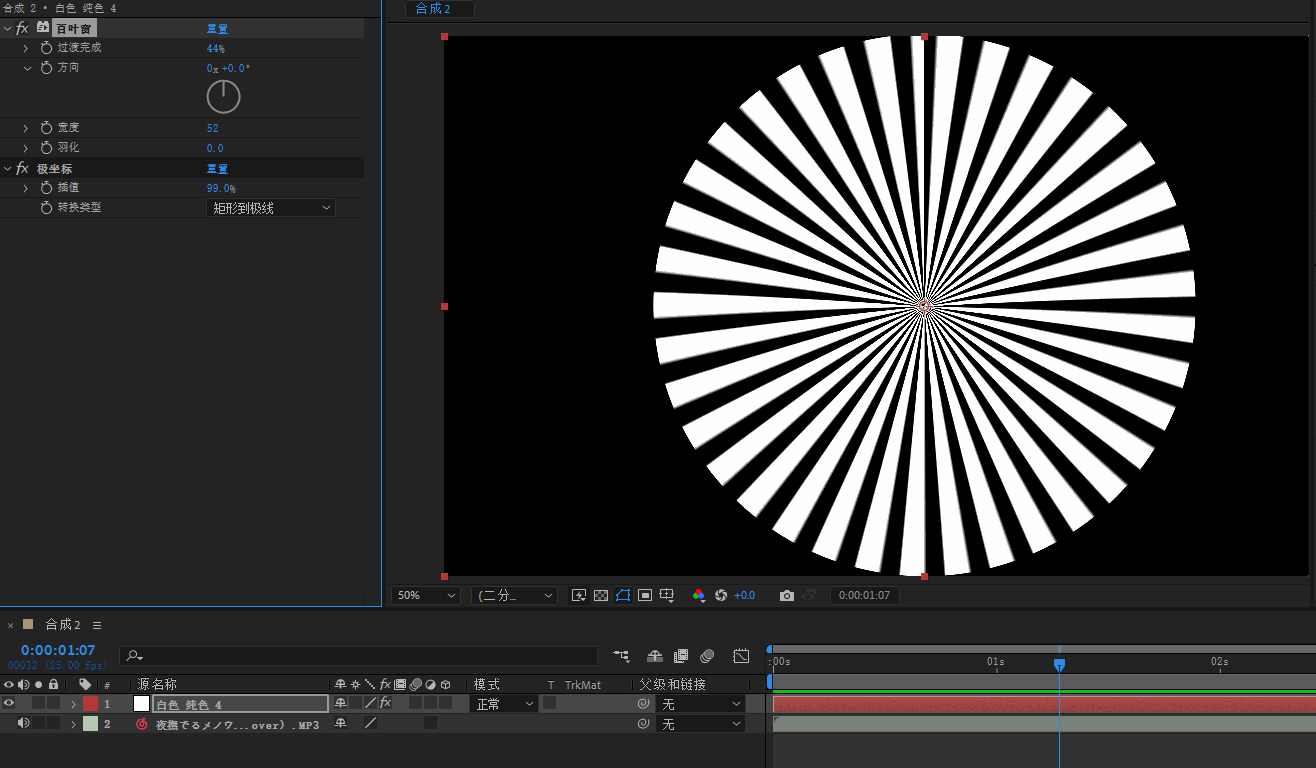Expand the 宽度 property twirl arrow

(26, 128)
